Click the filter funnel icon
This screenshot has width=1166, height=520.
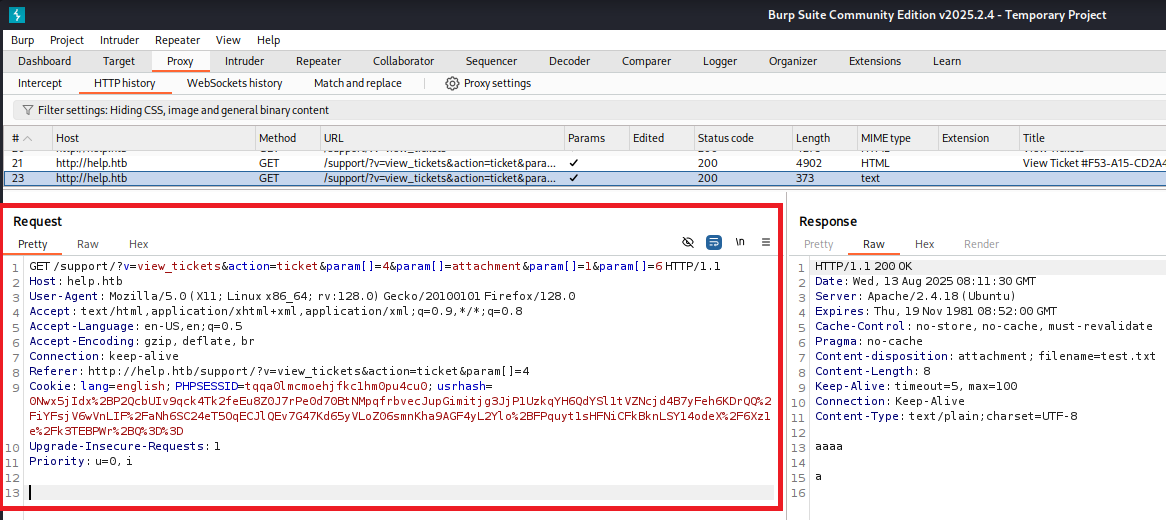(x=27, y=110)
